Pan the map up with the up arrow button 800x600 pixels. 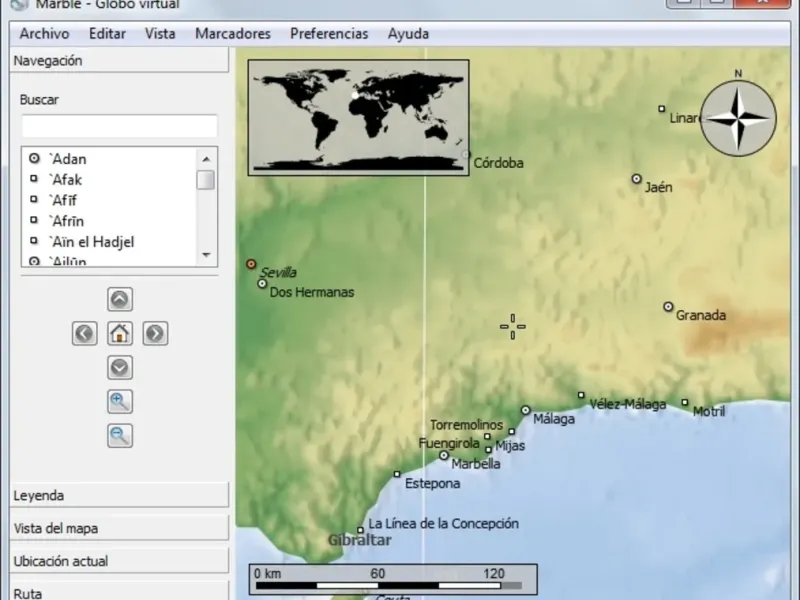(x=120, y=299)
